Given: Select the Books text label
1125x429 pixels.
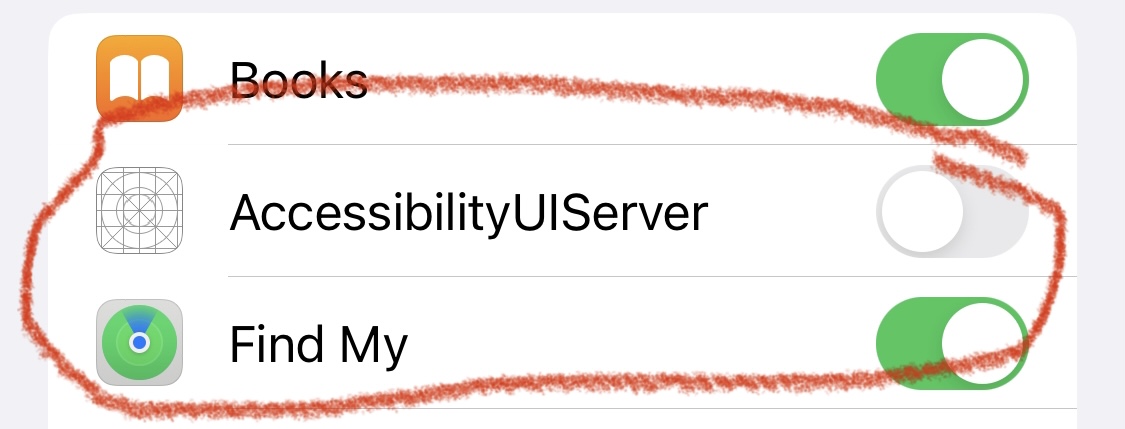Looking at the screenshot, I should click(x=298, y=79).
